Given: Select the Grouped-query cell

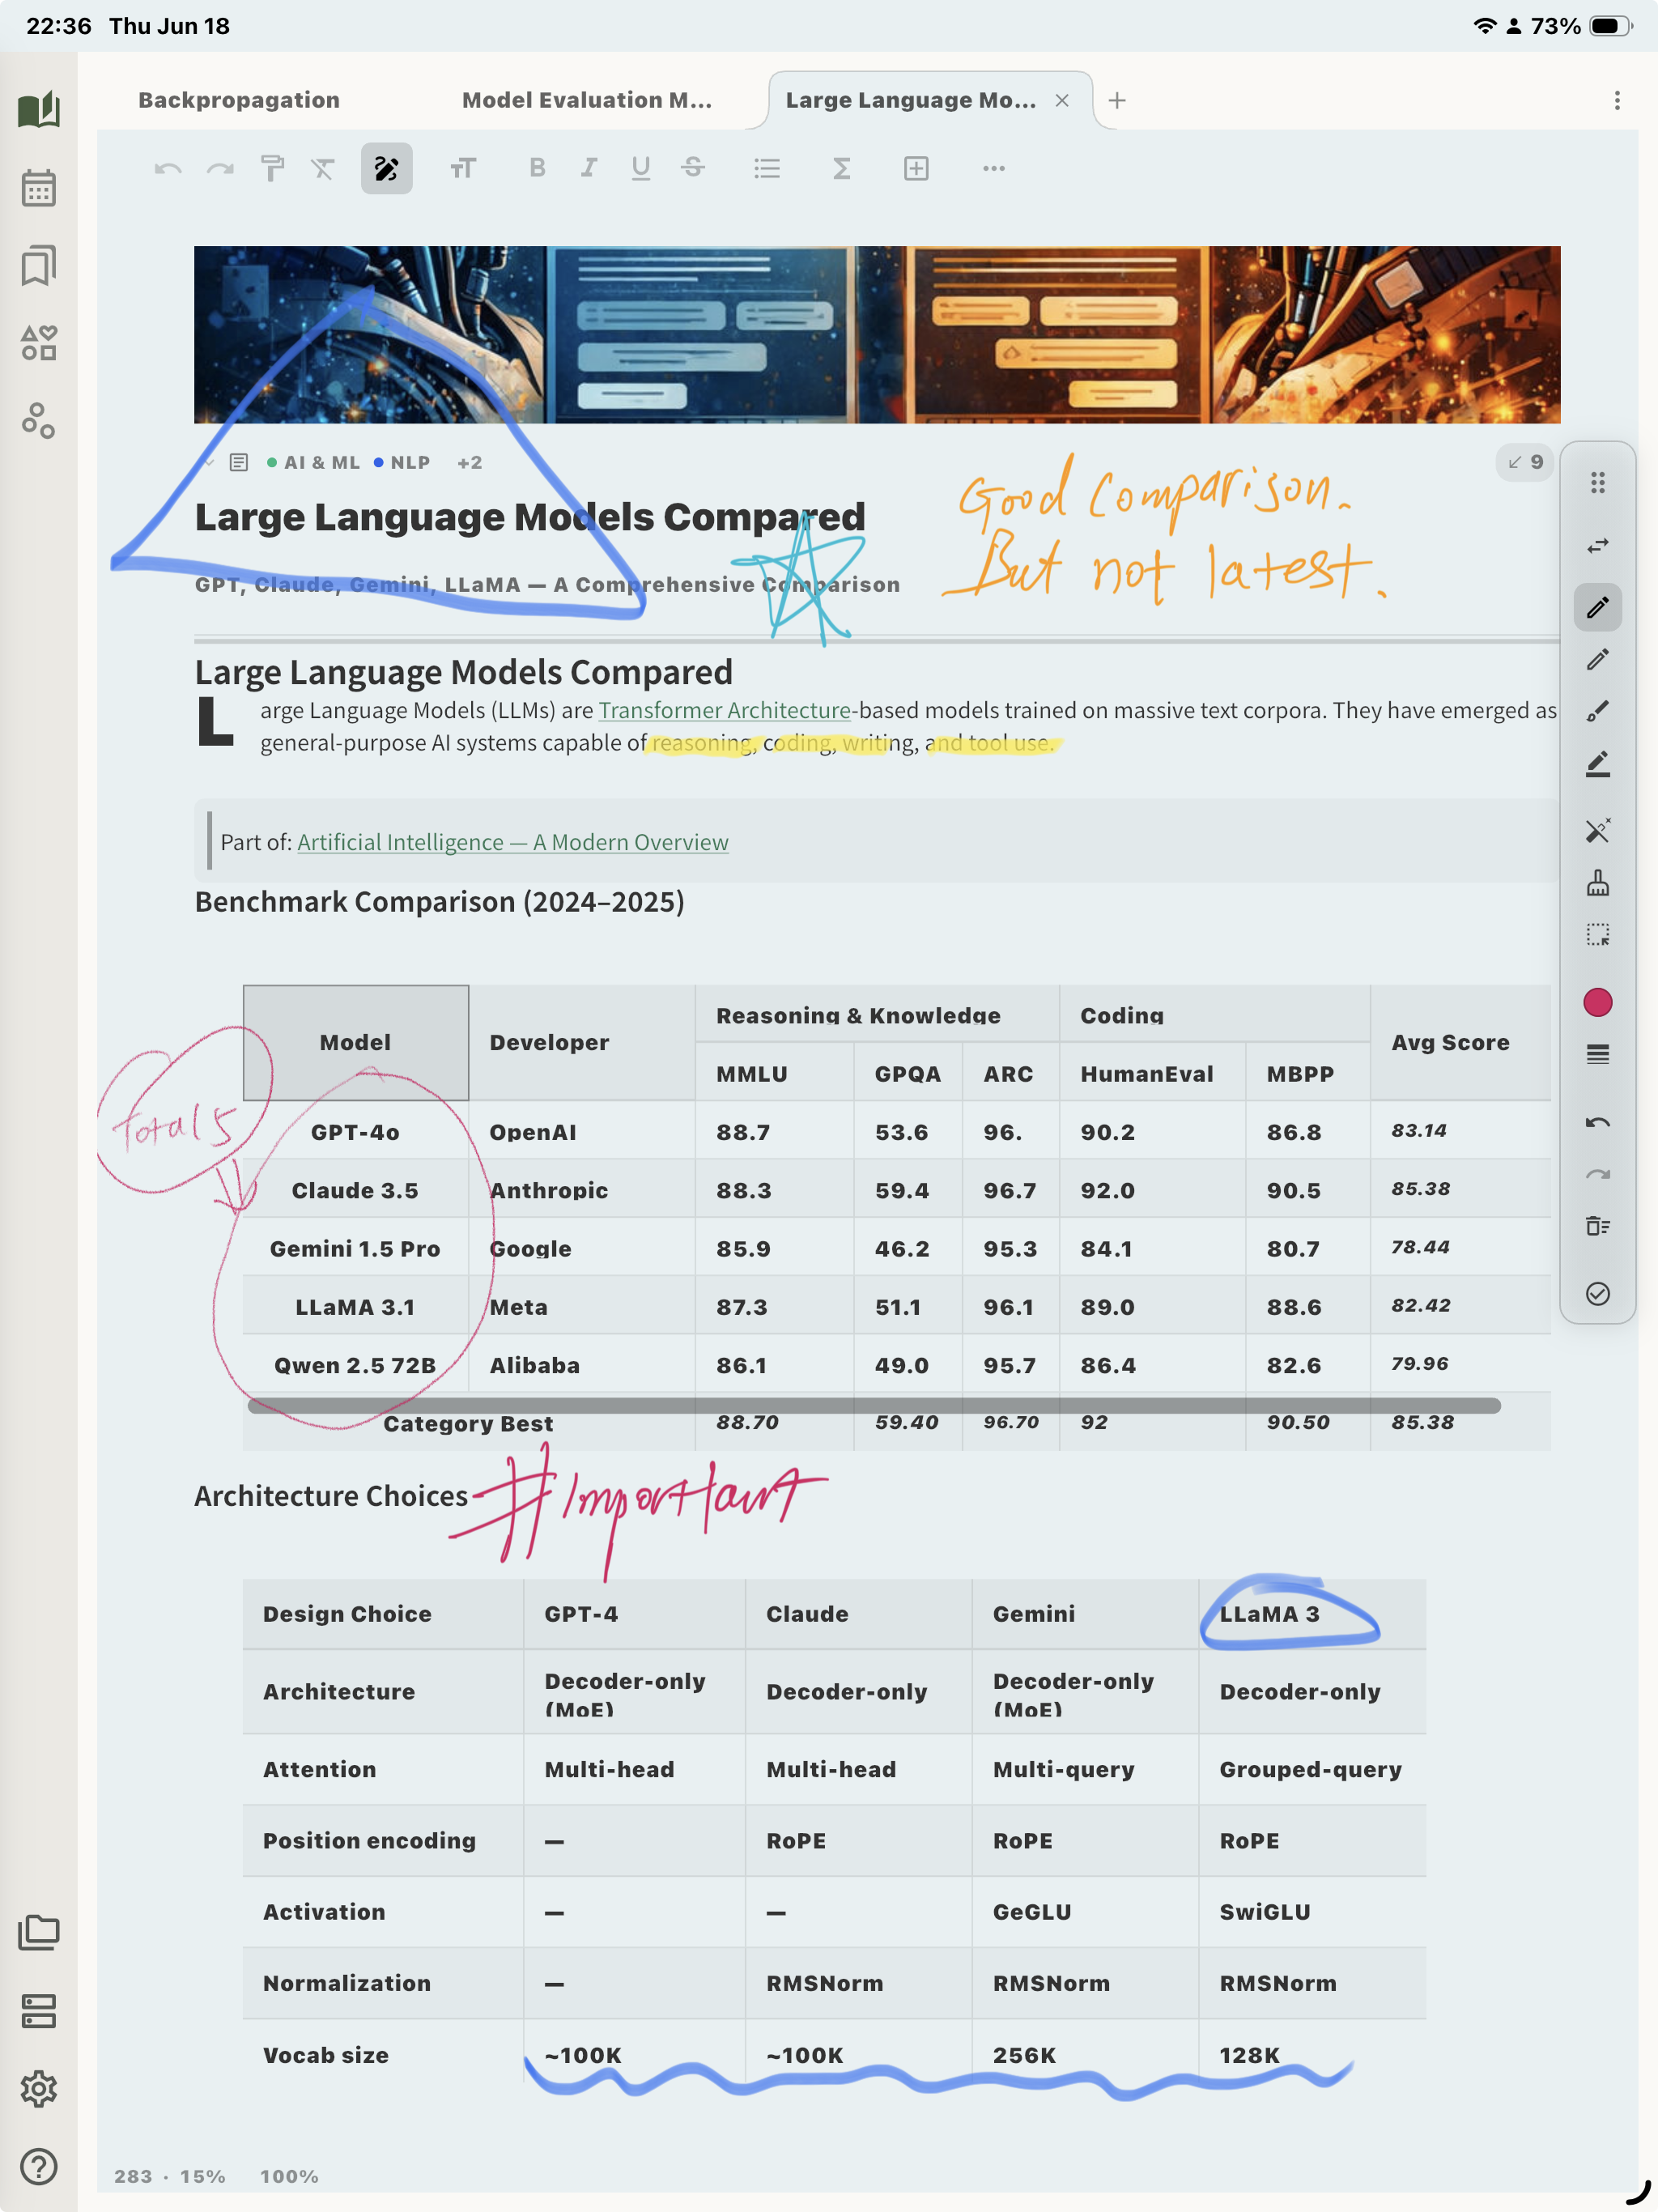Looking at the screenshot, I should (x=1311, y=1768).
